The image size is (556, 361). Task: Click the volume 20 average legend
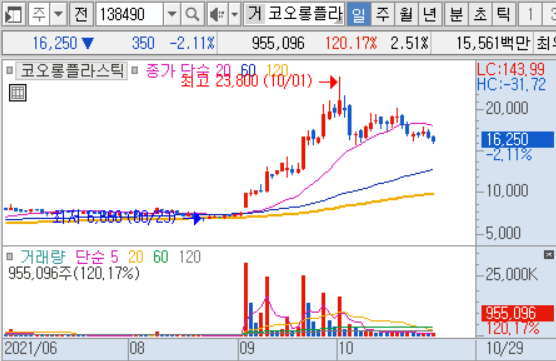coord(135,256)
